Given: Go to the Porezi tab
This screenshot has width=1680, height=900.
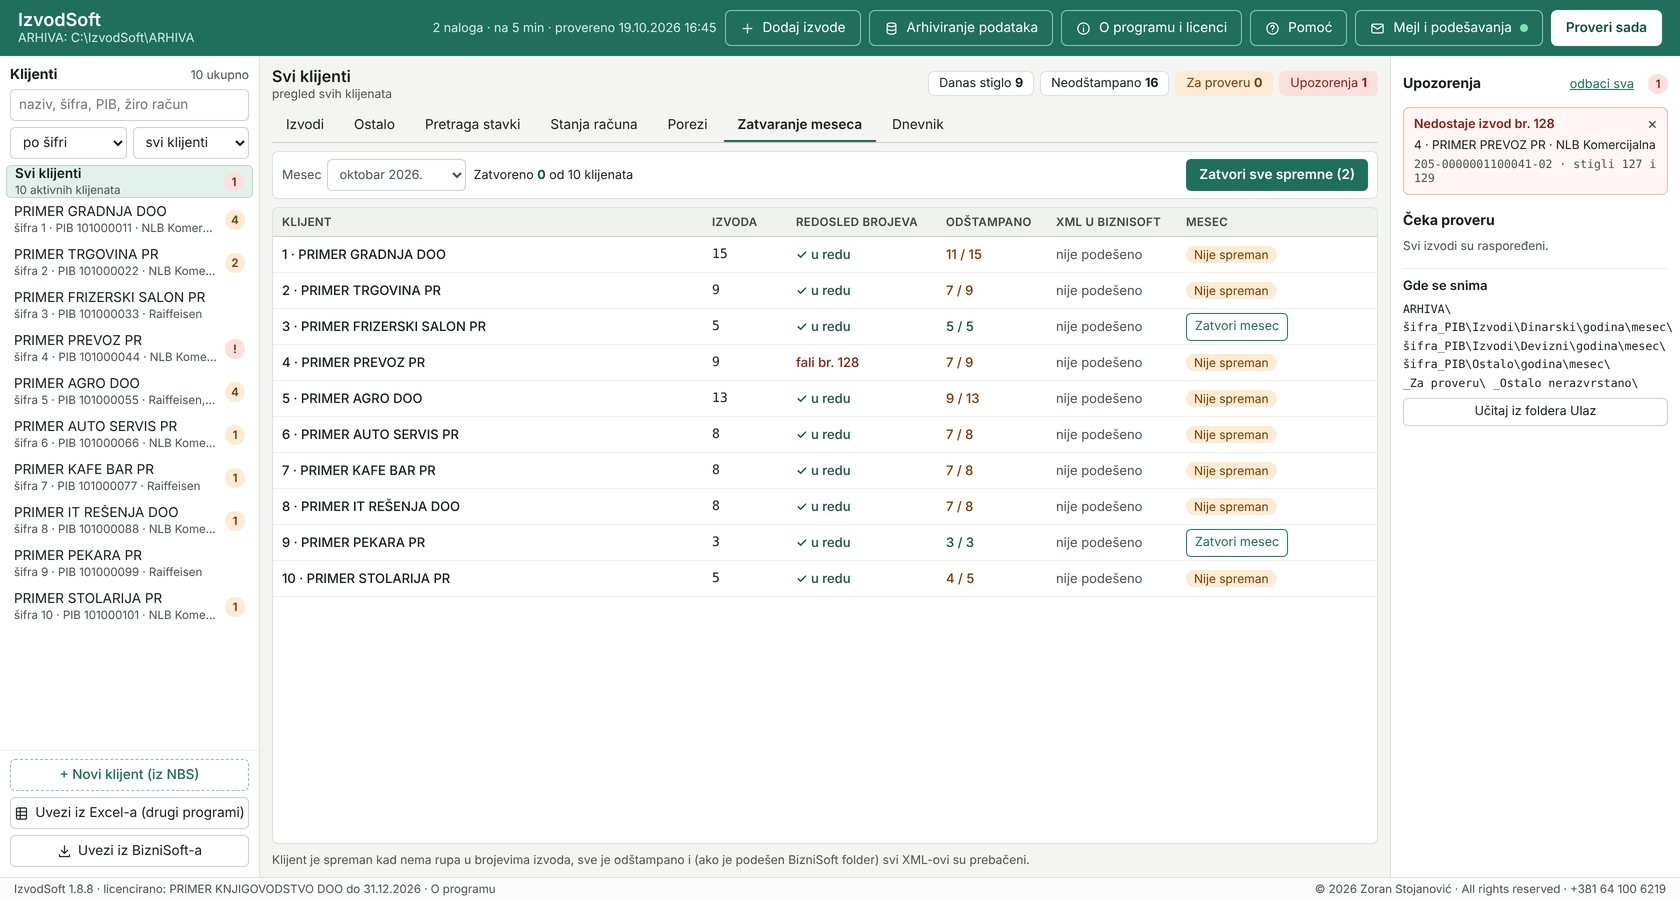Looking at the screenshot, I should click(687, 124).
